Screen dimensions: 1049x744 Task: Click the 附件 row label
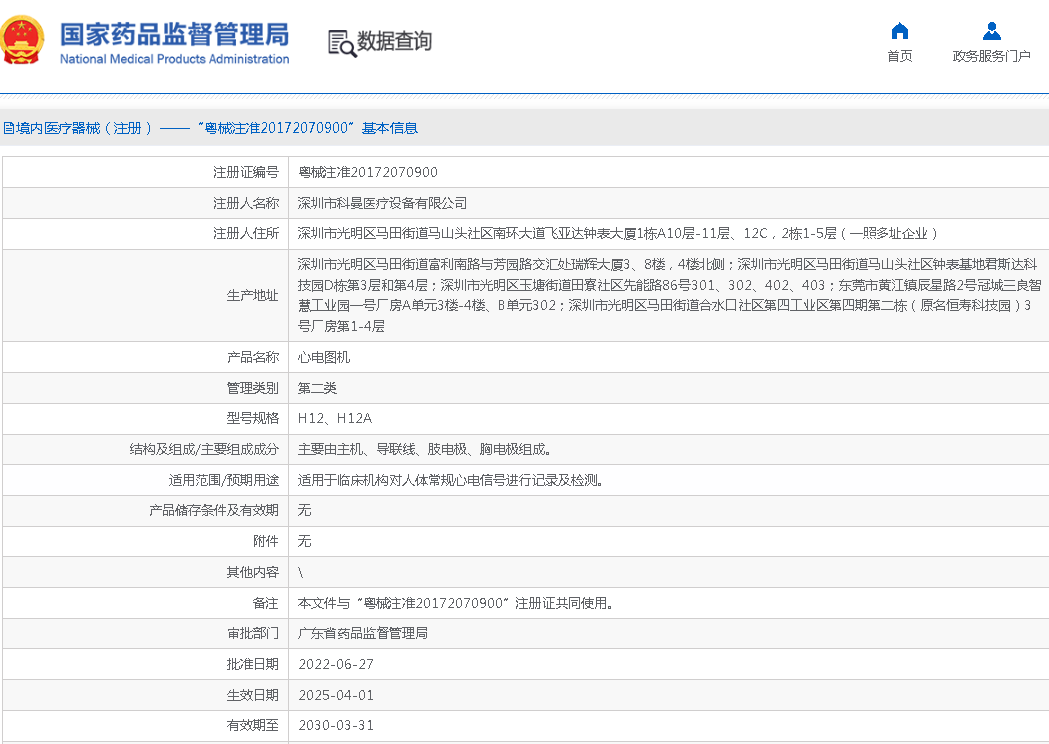coord(266,541)
